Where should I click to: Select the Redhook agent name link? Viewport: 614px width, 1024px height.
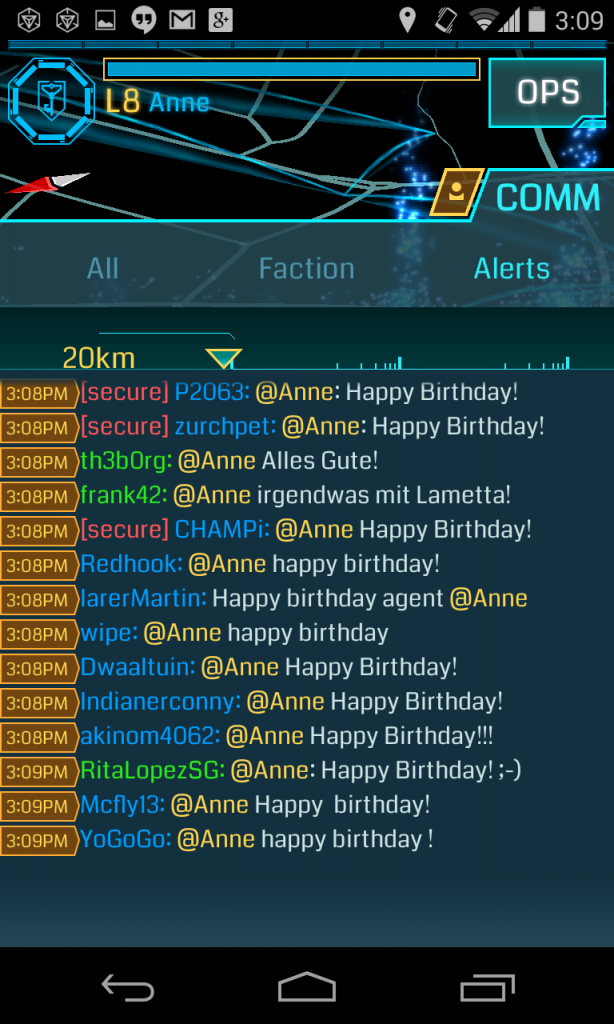[x=131, y=564]
